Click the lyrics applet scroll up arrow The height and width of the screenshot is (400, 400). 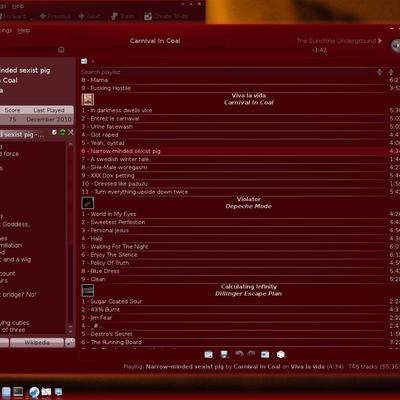pos(70,145)
